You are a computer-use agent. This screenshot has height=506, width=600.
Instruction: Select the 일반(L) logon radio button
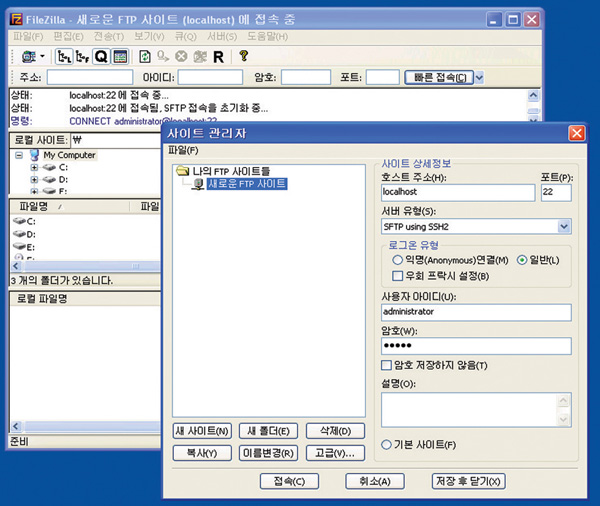click(522, 260)
